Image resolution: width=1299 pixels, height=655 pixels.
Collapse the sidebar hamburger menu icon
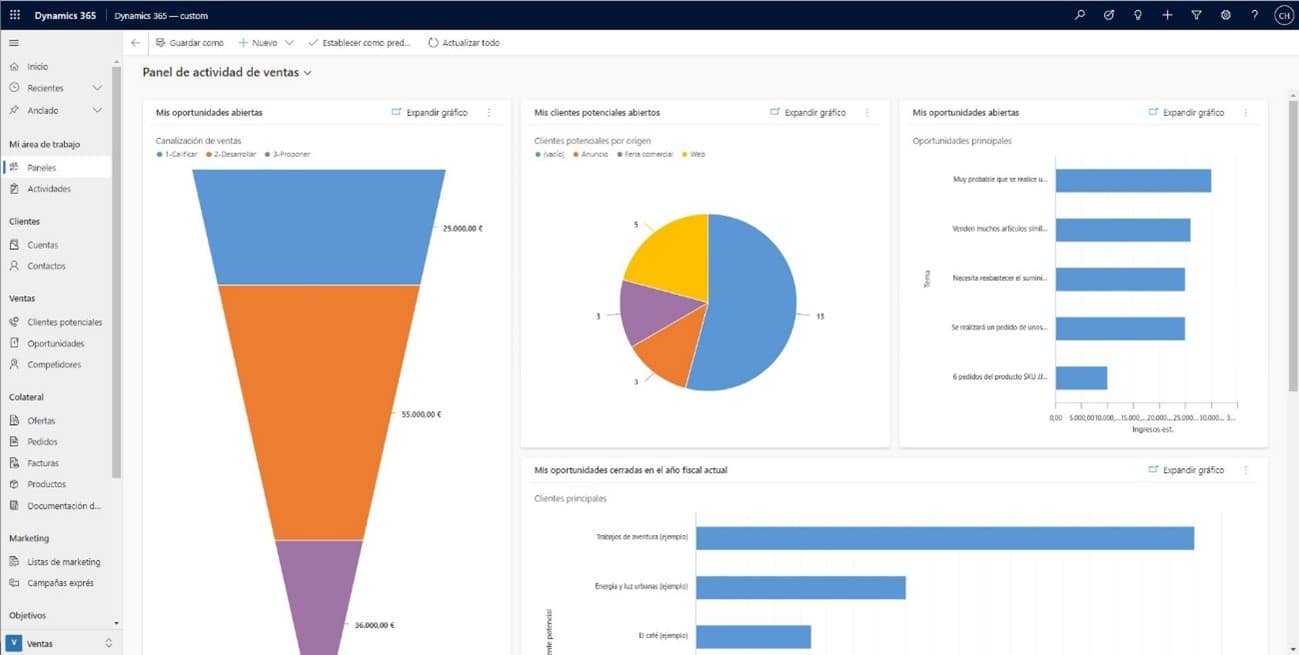click(14, 43)
